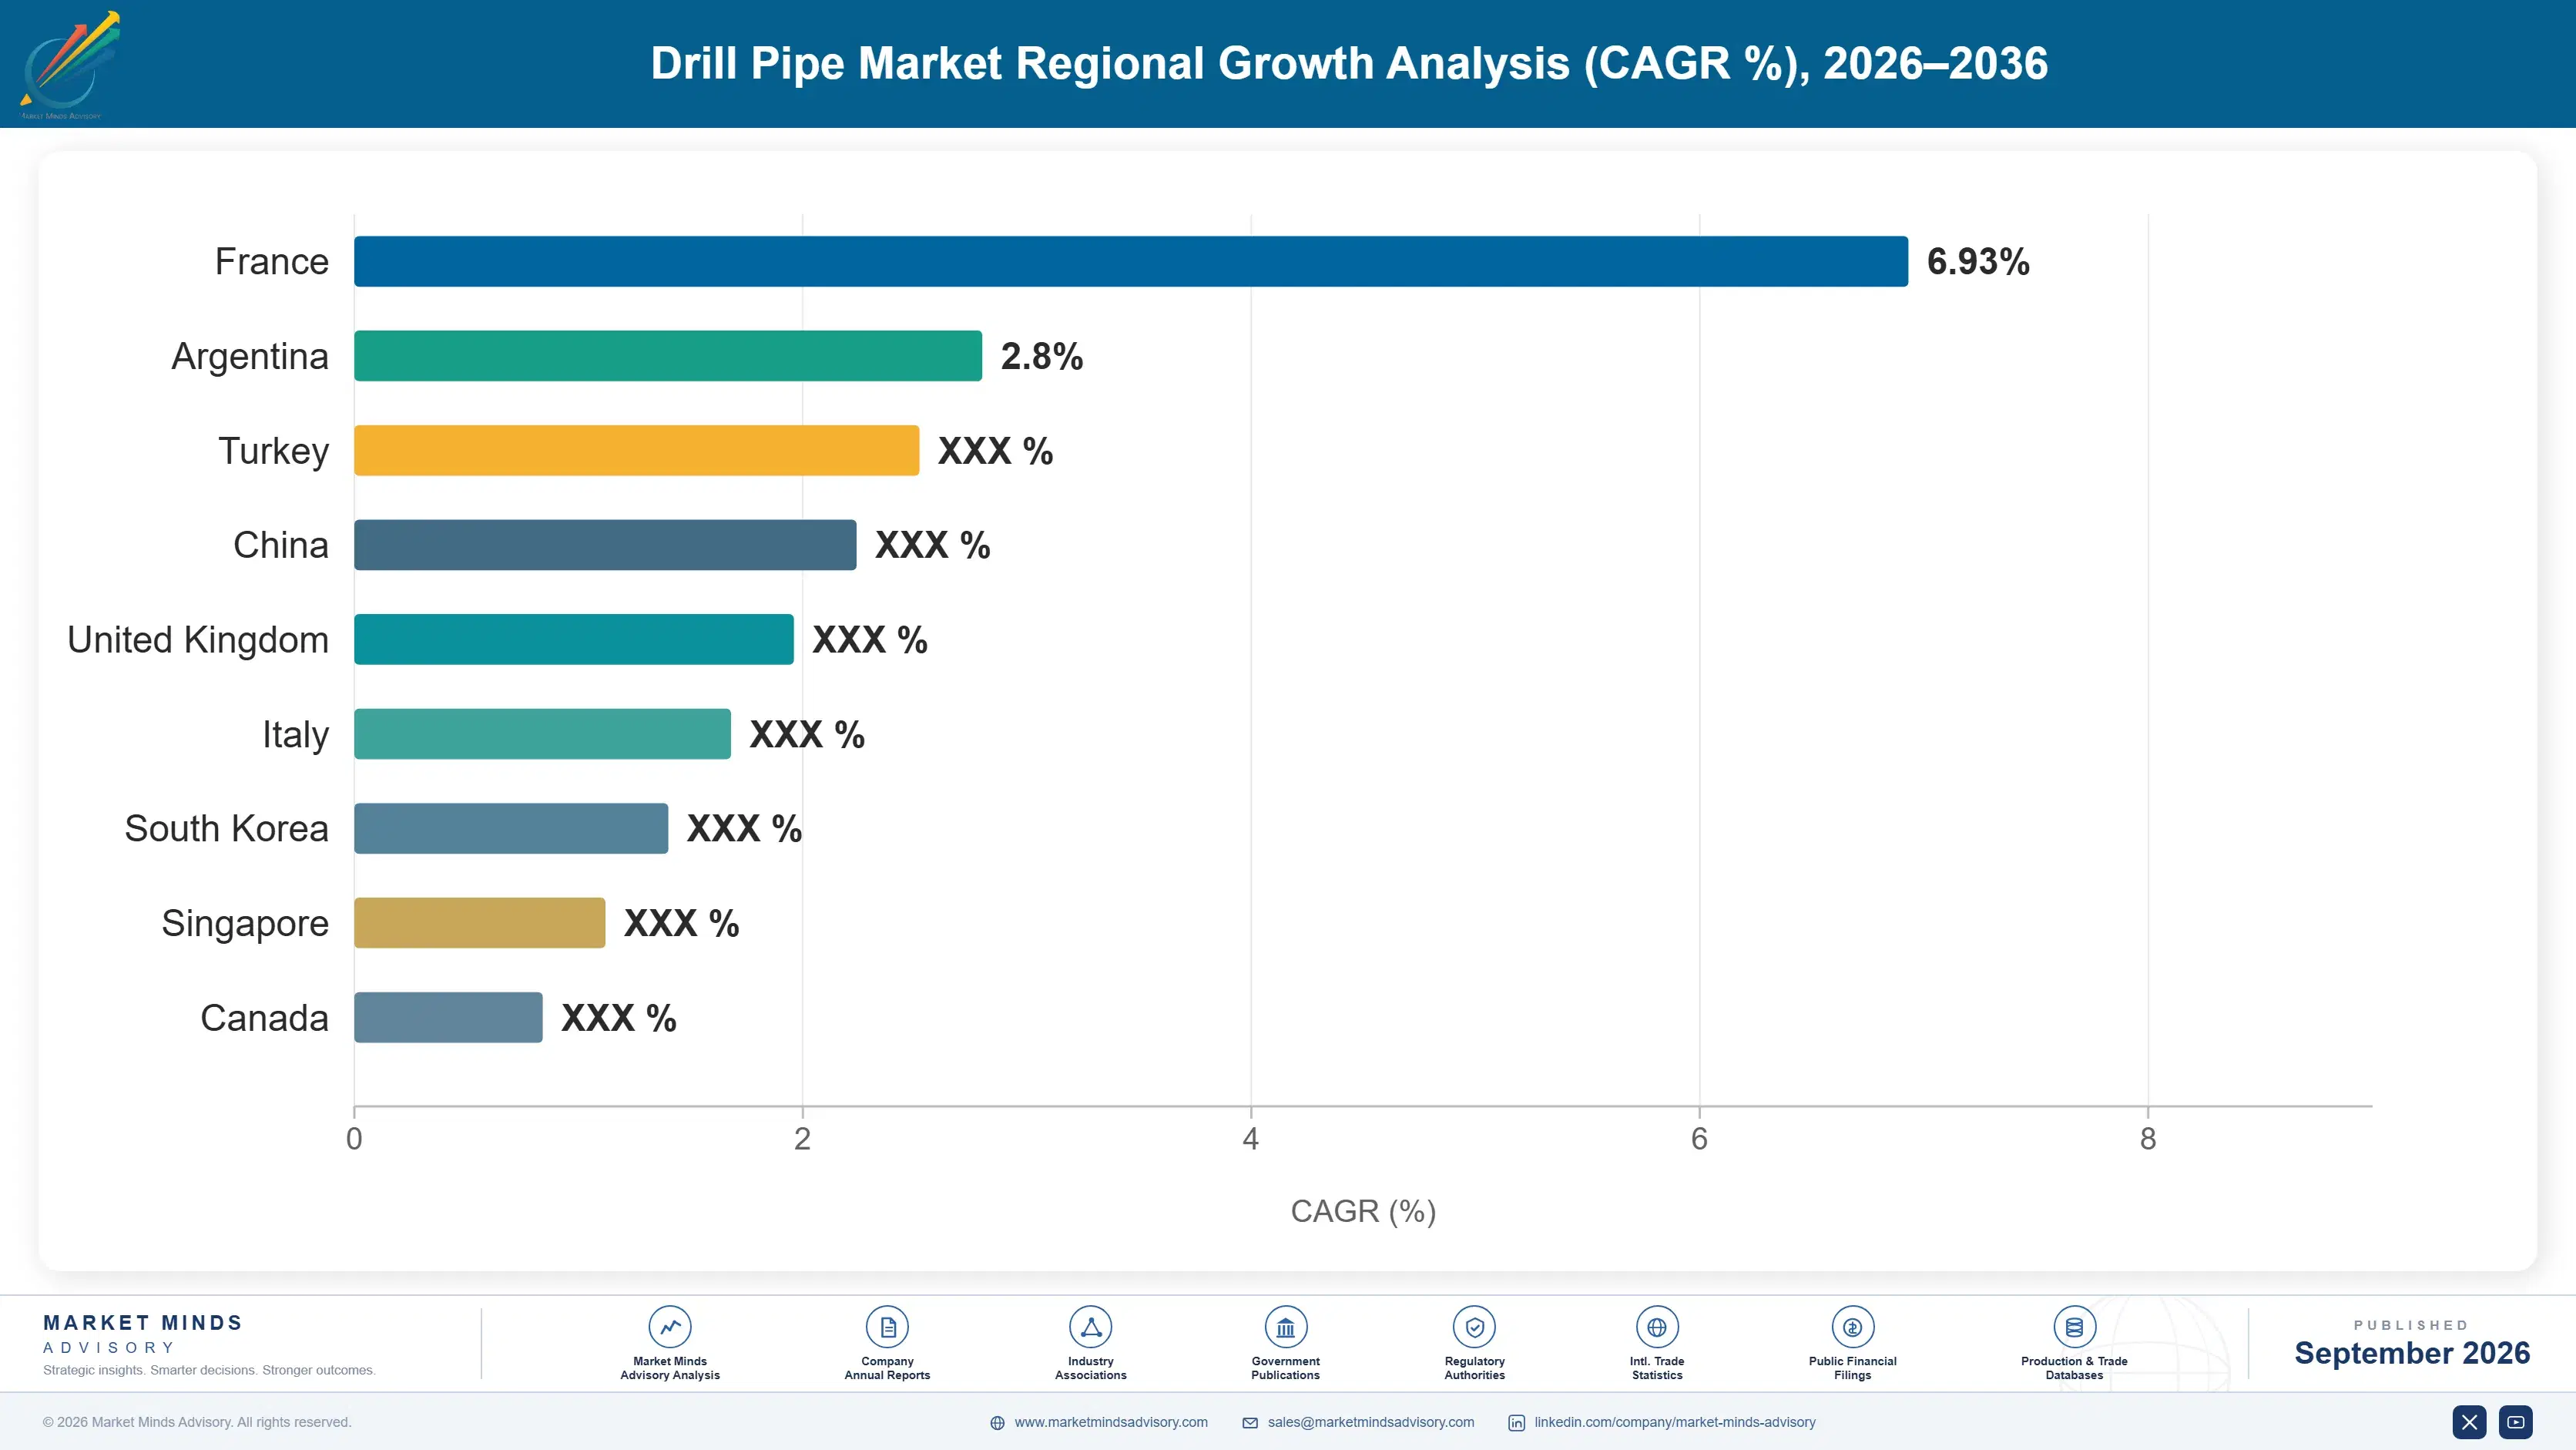Click the Company Annual Reports icon

click(887, 1327)
